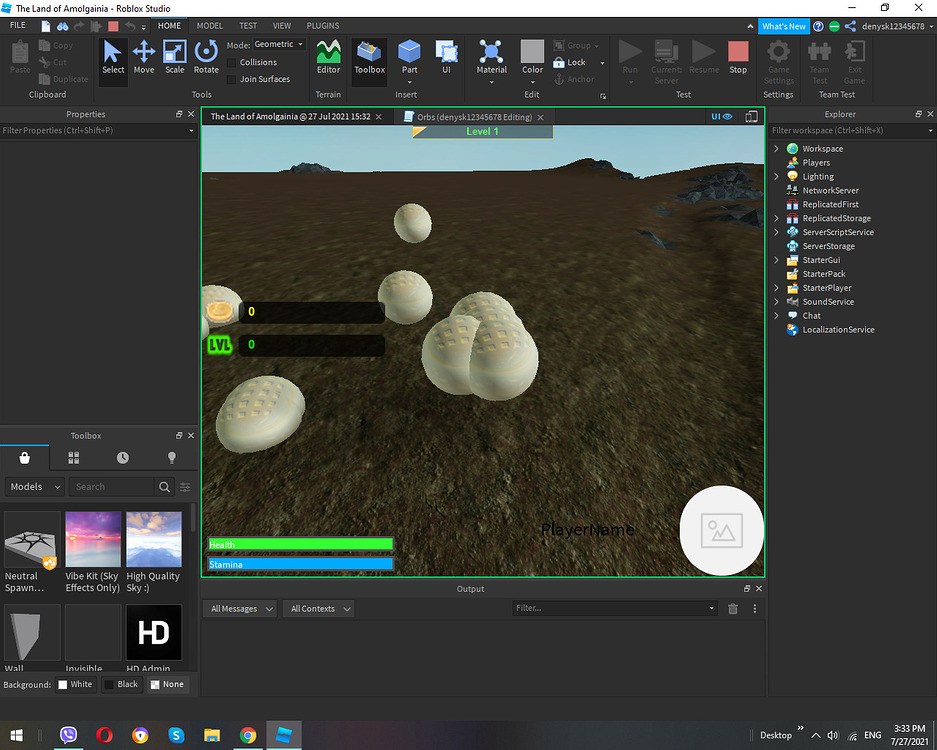
Task: Clear the Output with trash icon
Action: pos(733,608)
